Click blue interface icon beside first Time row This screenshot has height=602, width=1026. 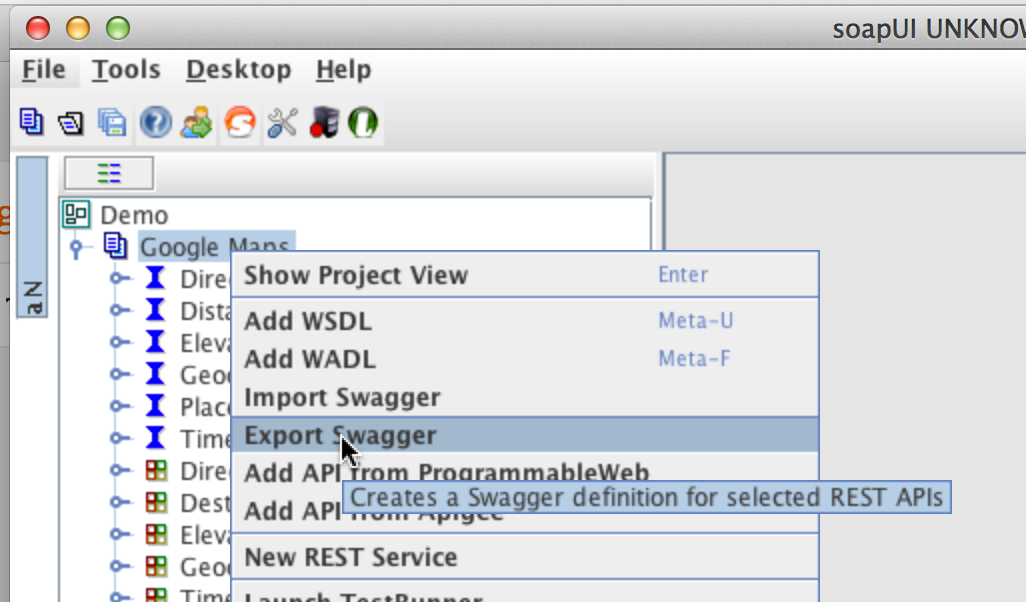[x=155, y=438]
